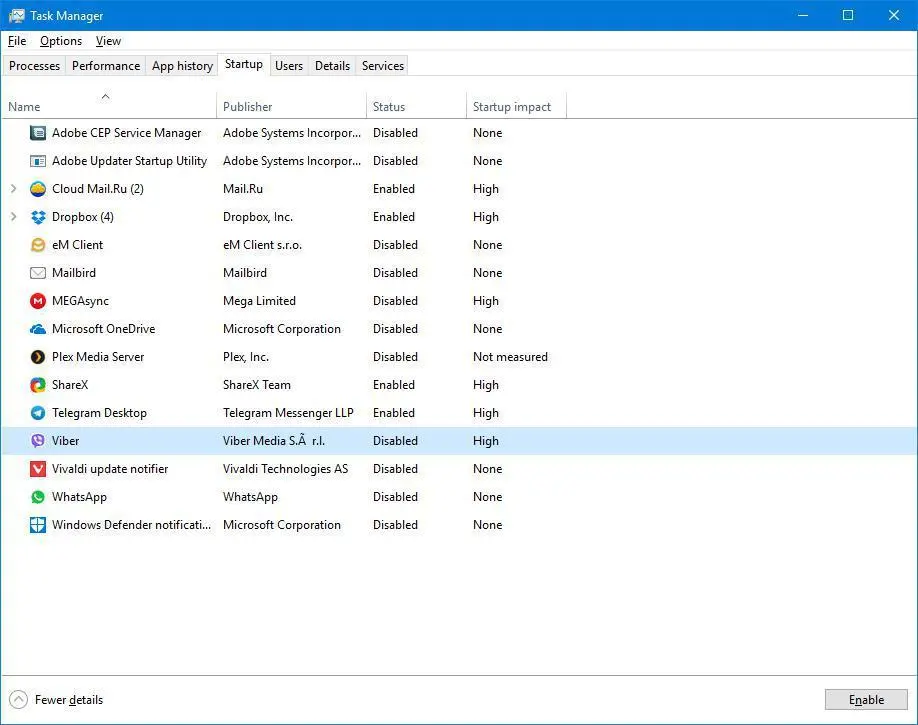The width and height of the screenshot is (918, 725).
Task: Click the Mega Limited publisher cell
Action: 259,301
